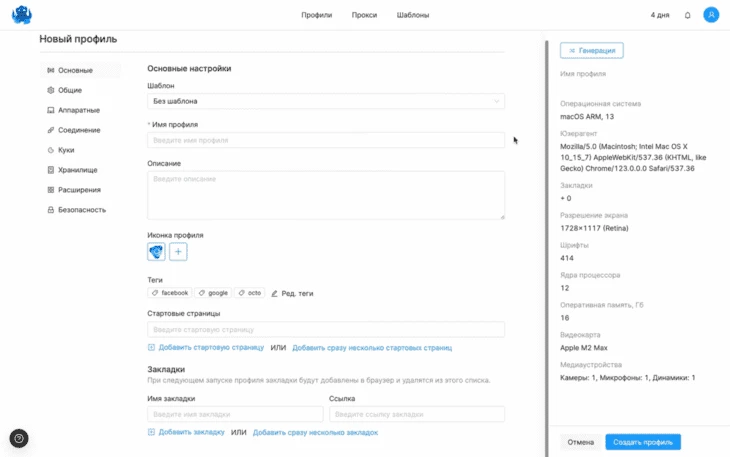The image size is (730, 457).
Task: Select the Основные section
Action: click(80, 70)
